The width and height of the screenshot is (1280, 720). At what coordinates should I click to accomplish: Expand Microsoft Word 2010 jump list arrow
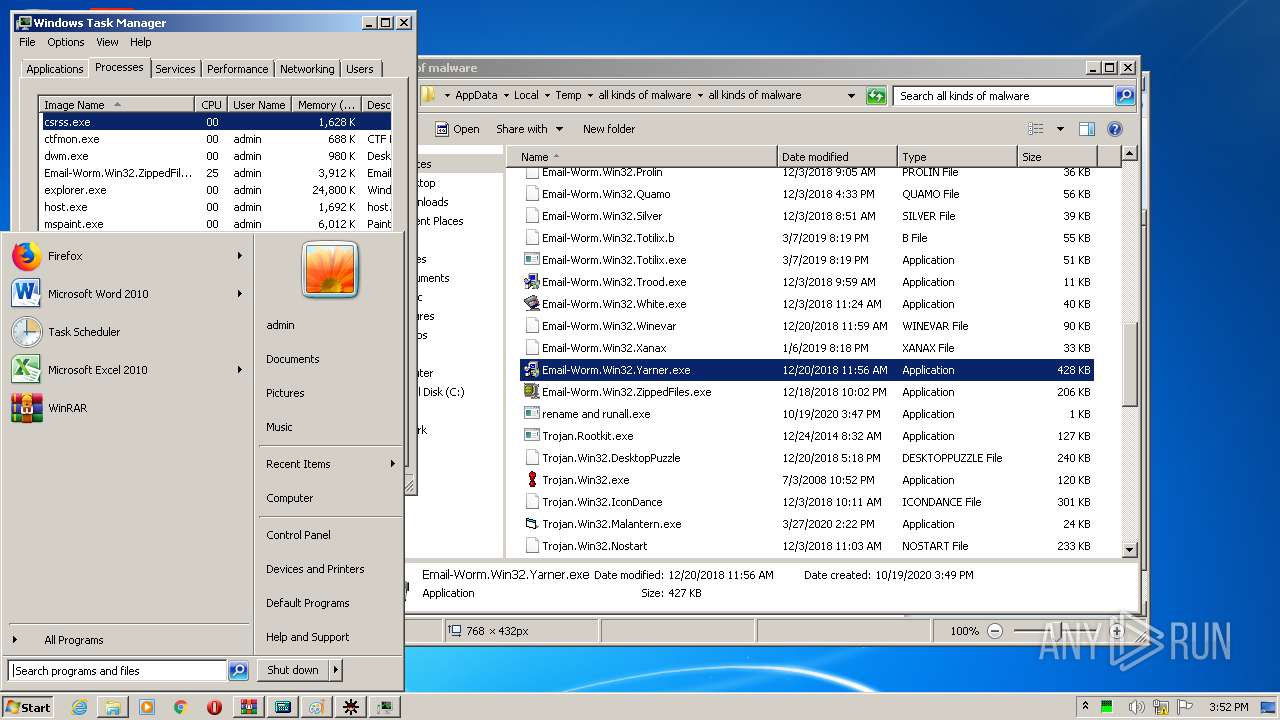pos(240,294)
